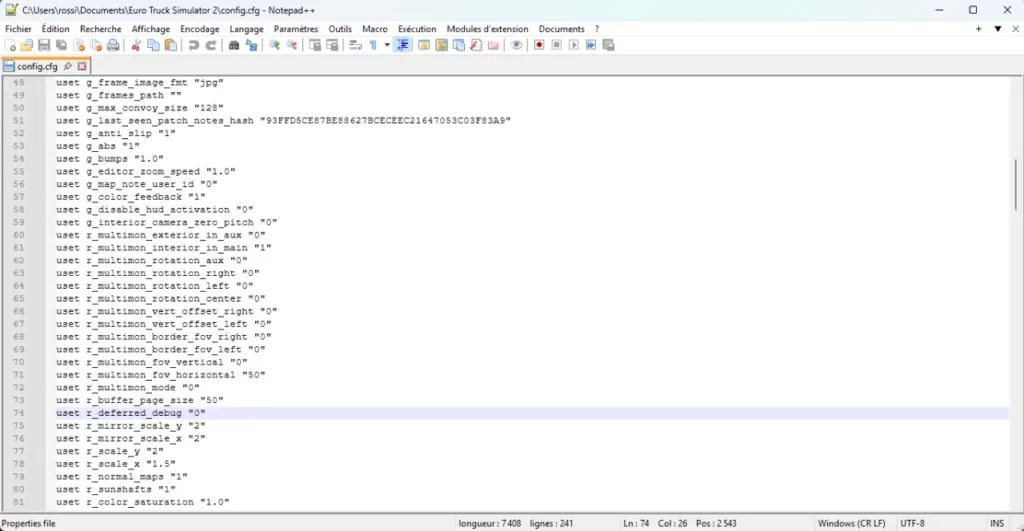
Task: Open the Outils menu
Action: click(x=340, y=29)
